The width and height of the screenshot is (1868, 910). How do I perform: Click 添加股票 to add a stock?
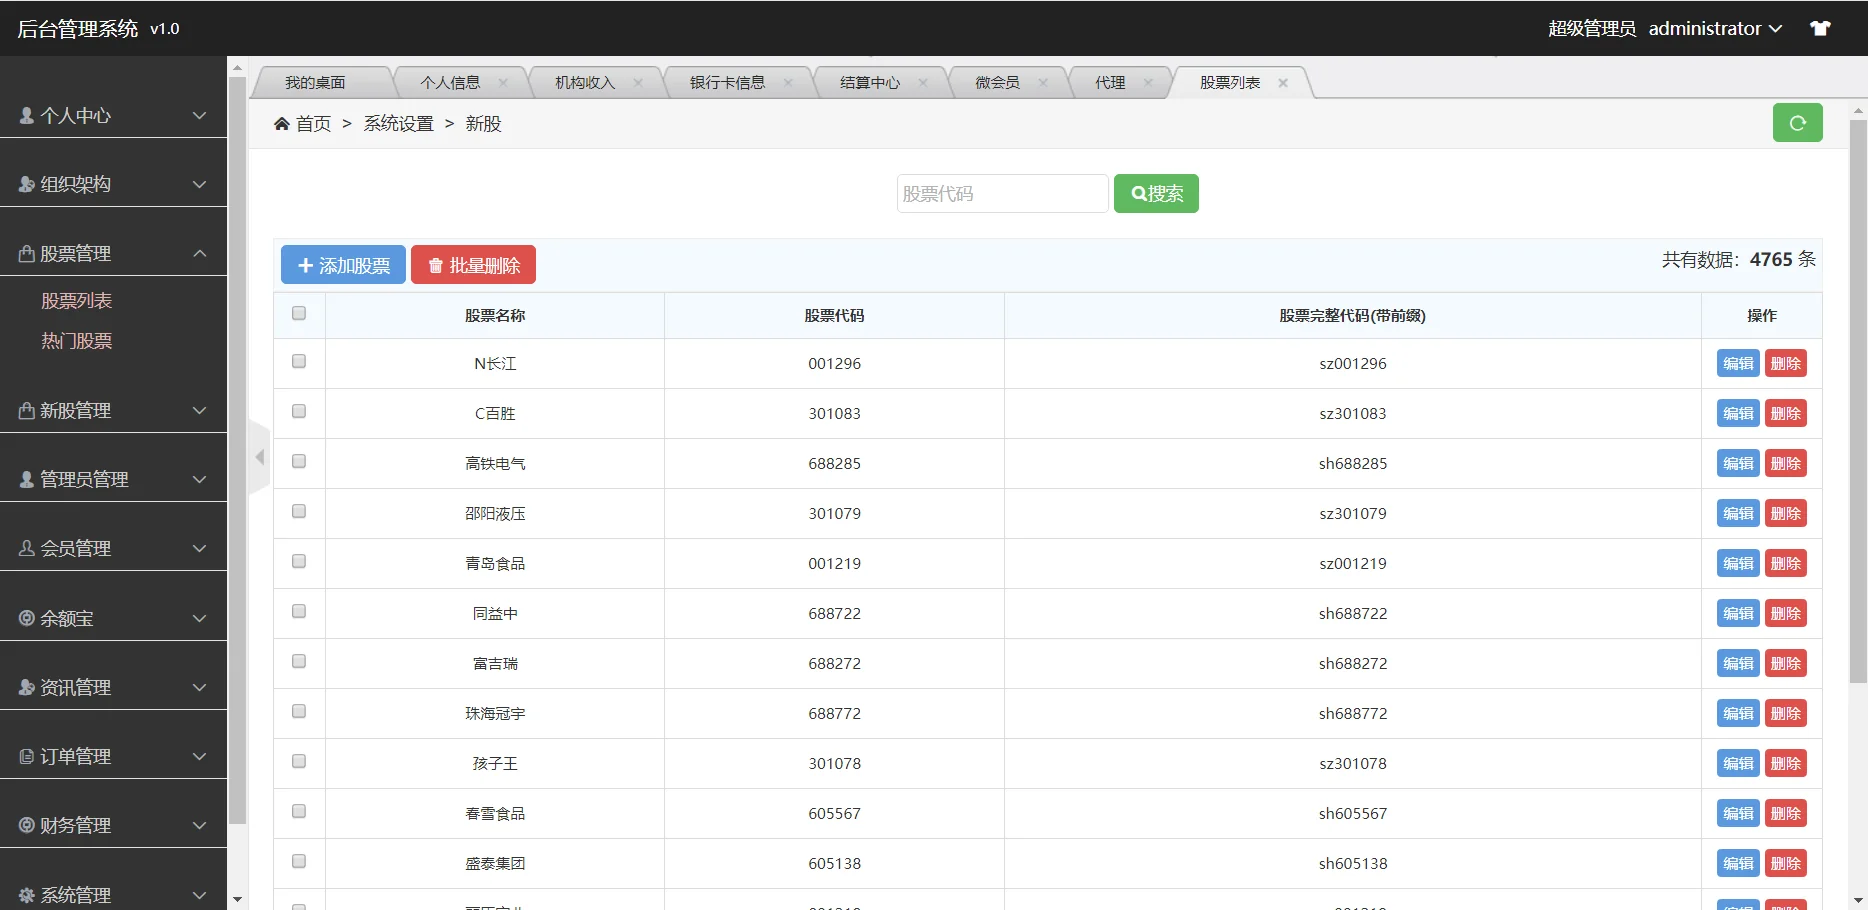(342, 264)
